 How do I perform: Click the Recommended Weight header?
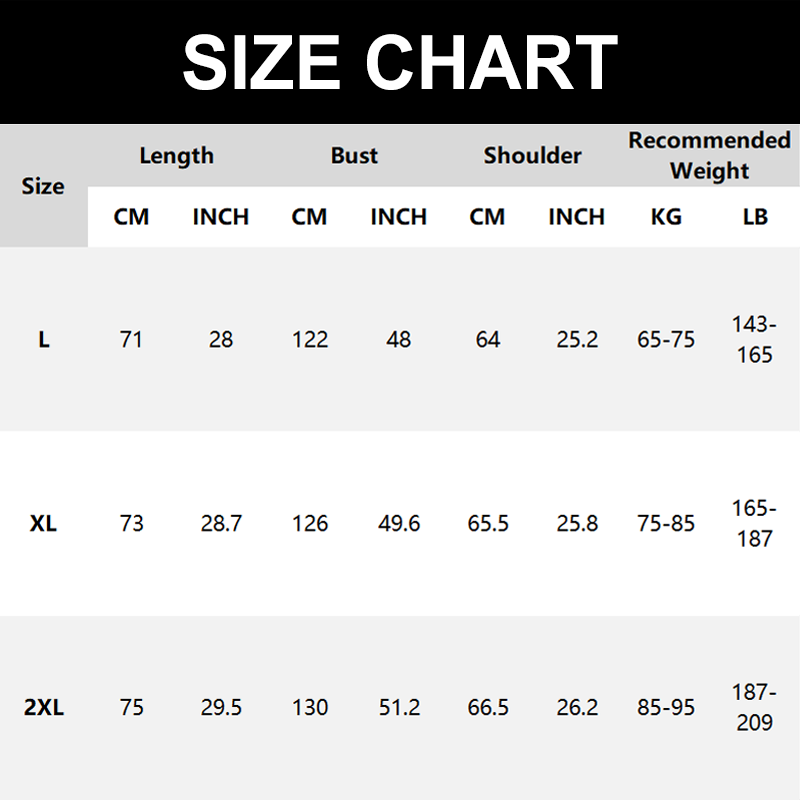pyautogui.click(x=709, y=155)
